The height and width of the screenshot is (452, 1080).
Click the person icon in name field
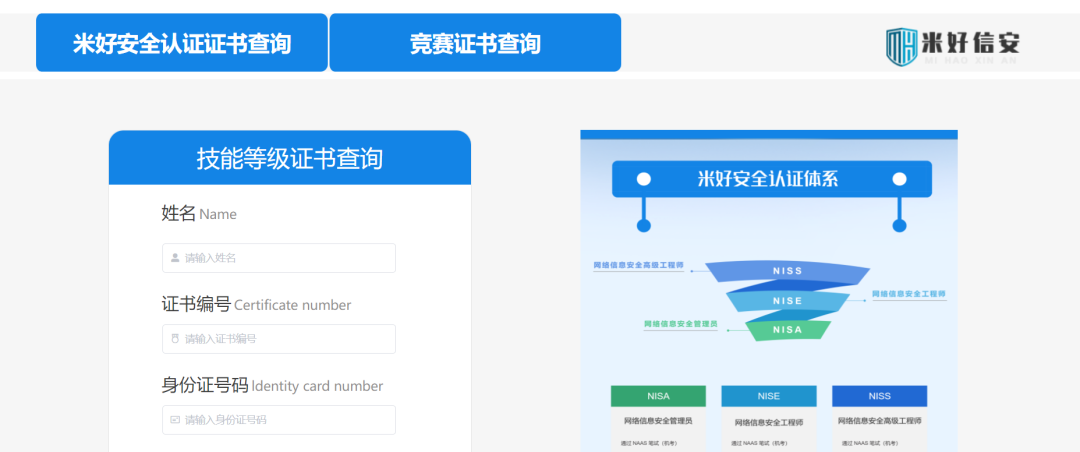175,258
